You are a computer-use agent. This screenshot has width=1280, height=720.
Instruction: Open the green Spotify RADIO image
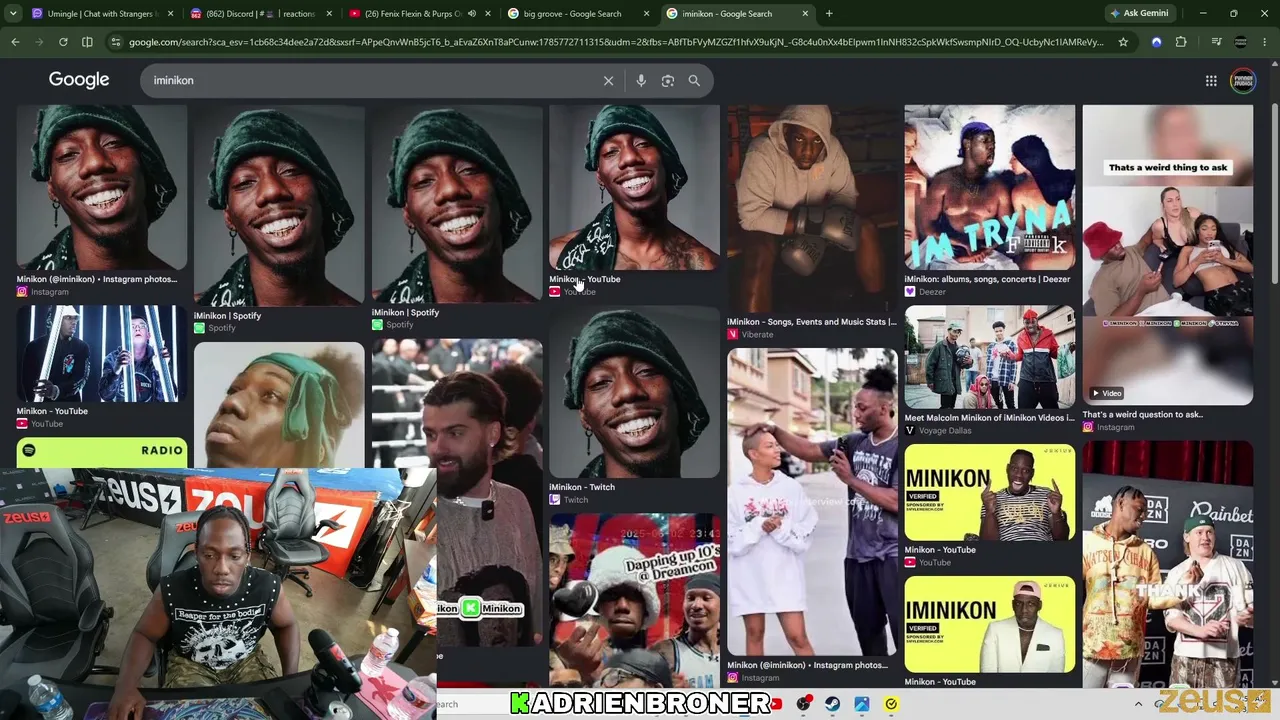coord(101,452)
